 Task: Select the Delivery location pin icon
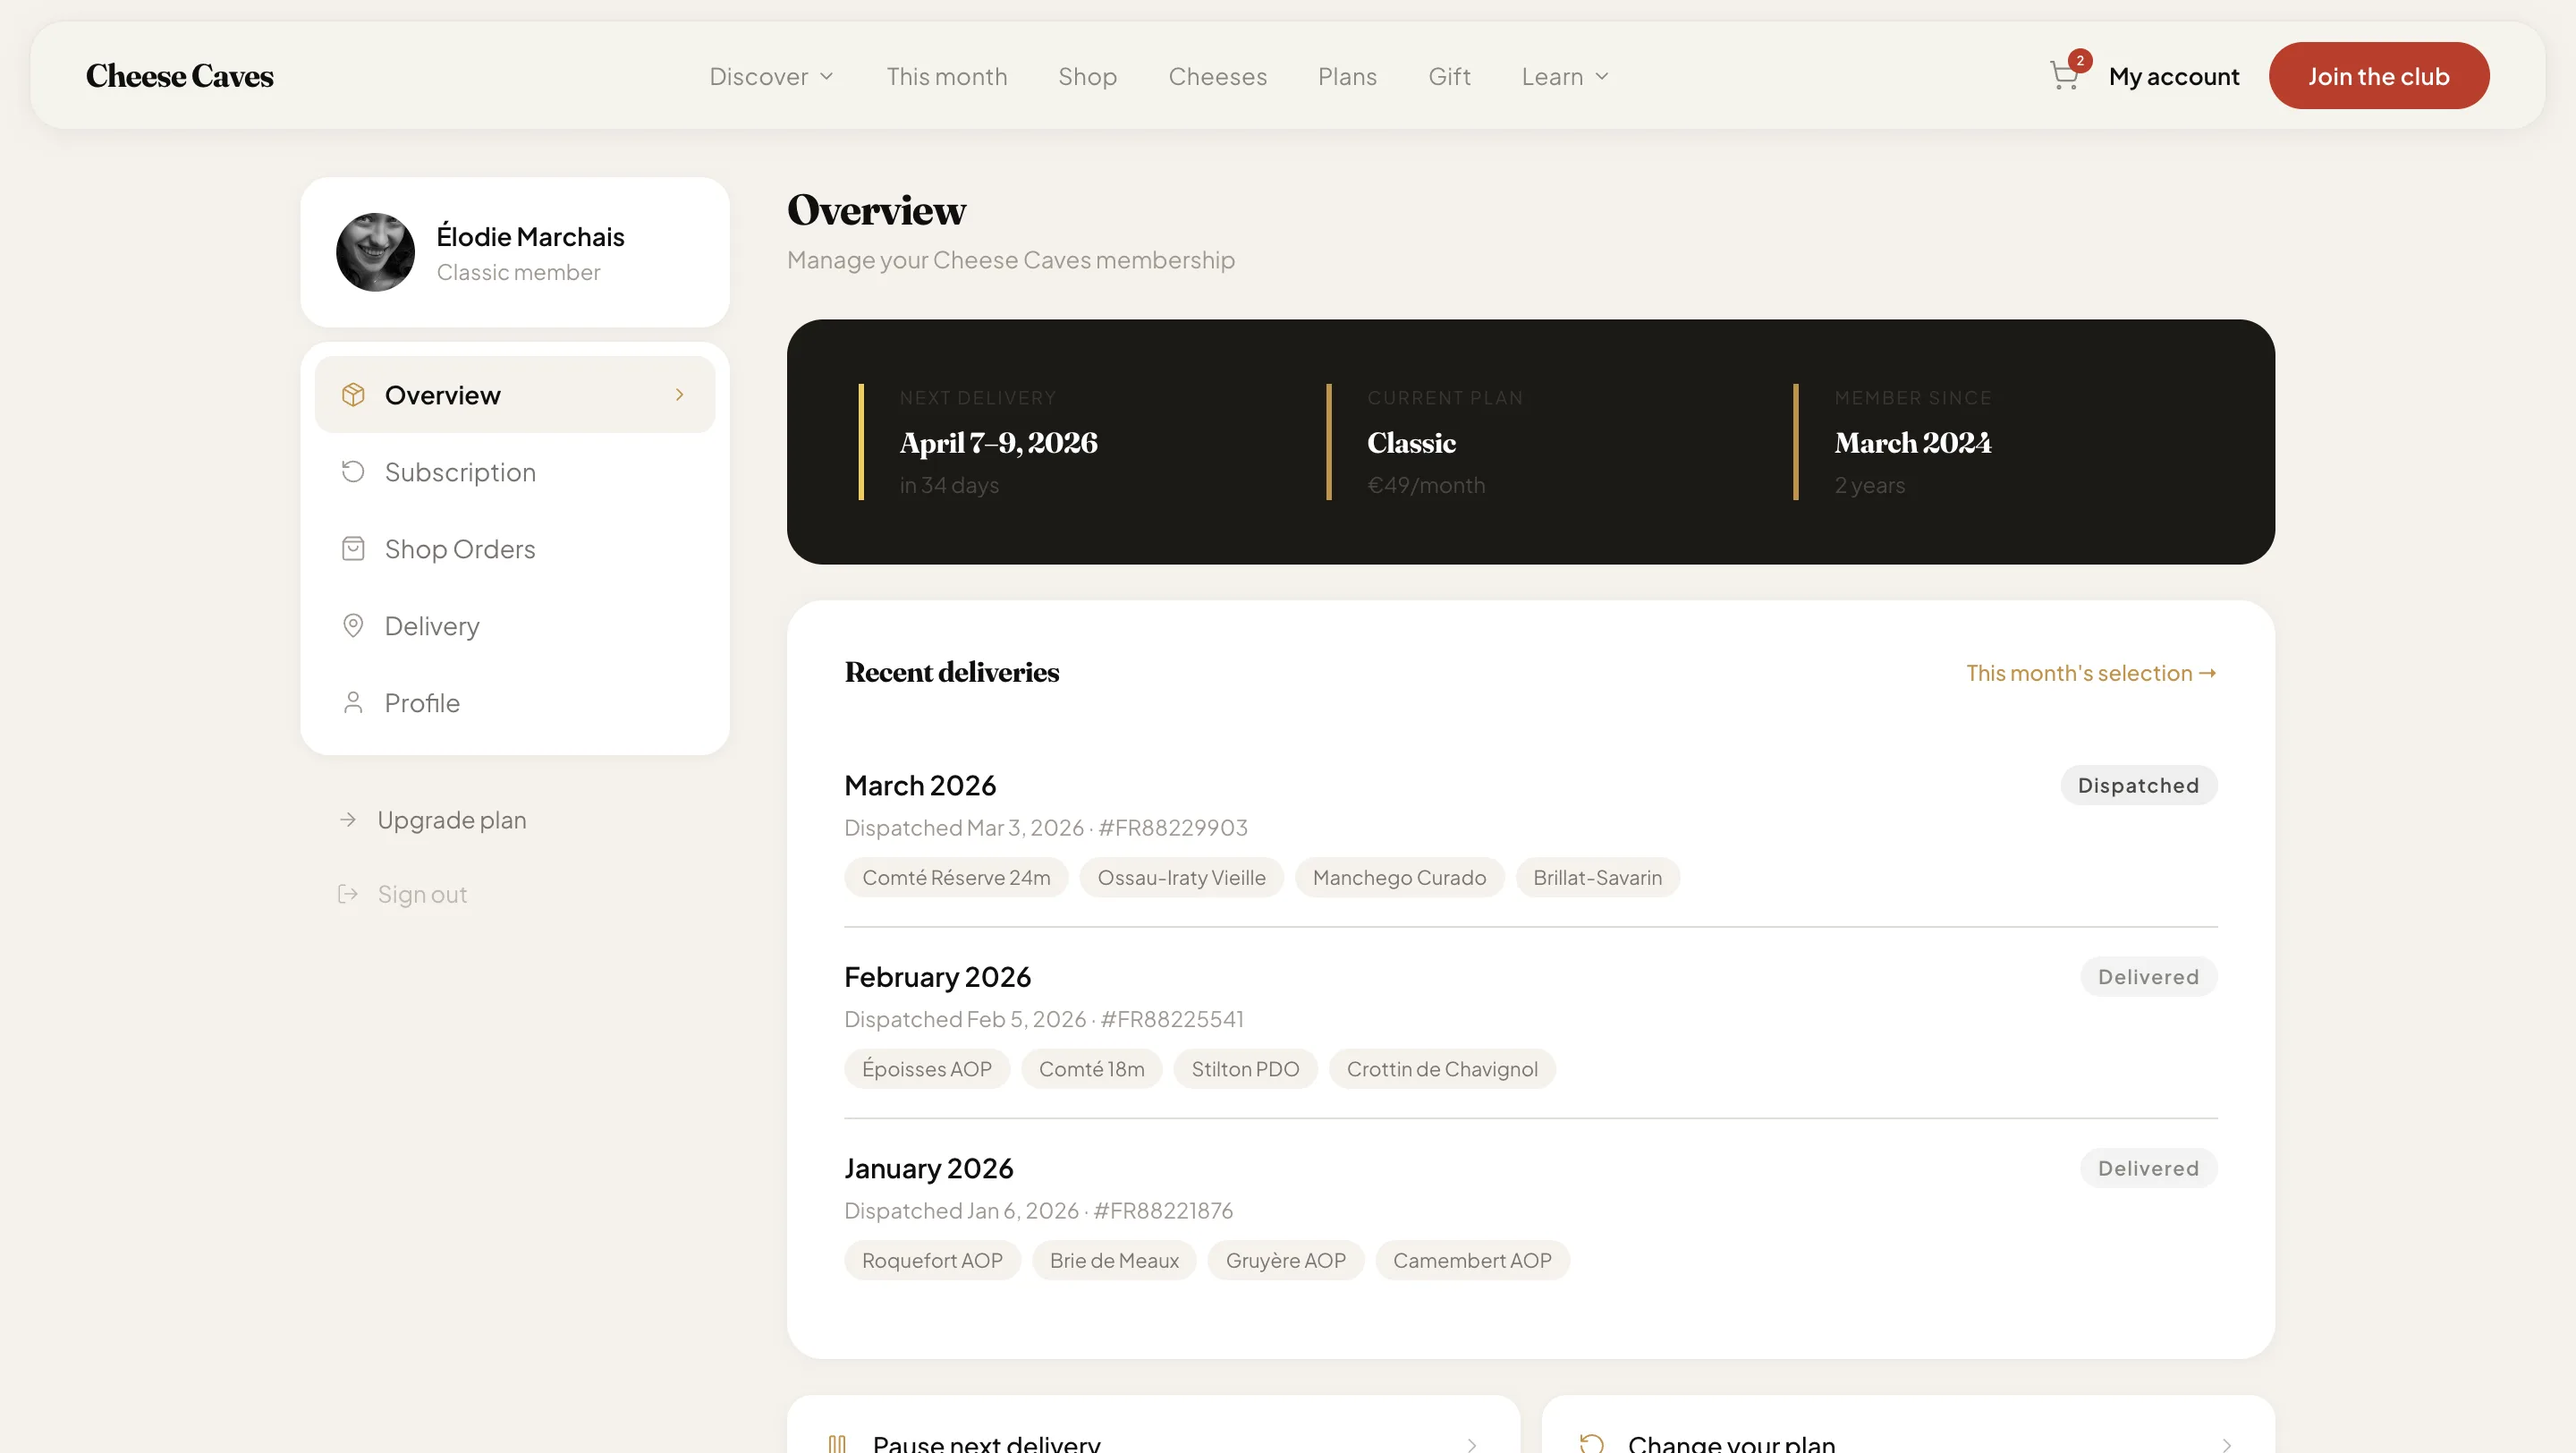[353, 625]
